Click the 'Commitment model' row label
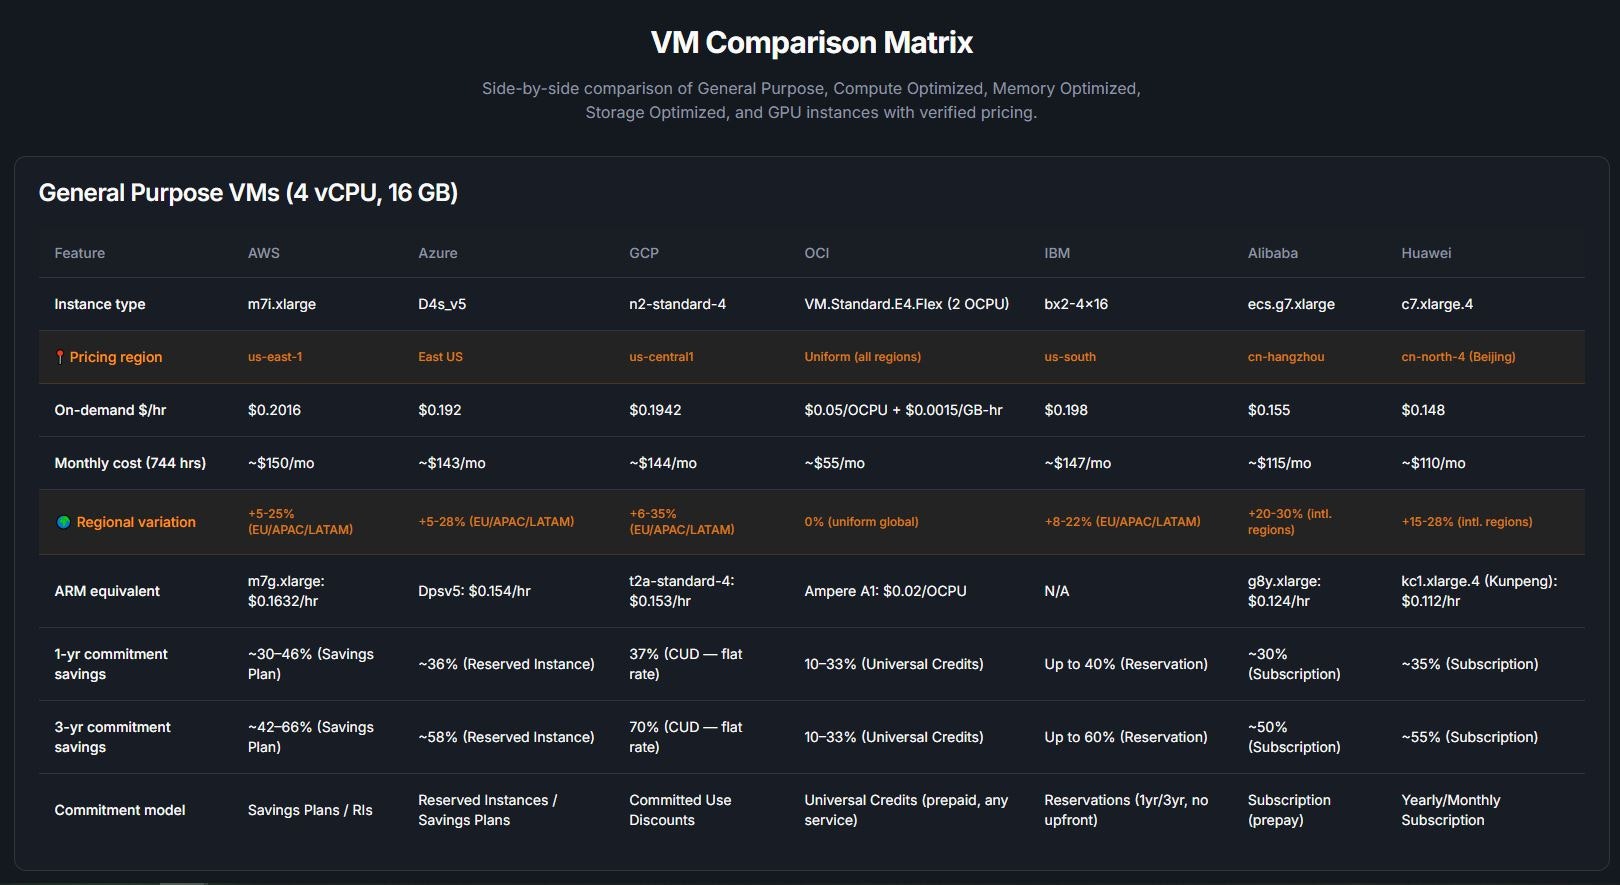Image resolution: width=1620 pixels, height=885 pixels. click(x=120, y=810)
